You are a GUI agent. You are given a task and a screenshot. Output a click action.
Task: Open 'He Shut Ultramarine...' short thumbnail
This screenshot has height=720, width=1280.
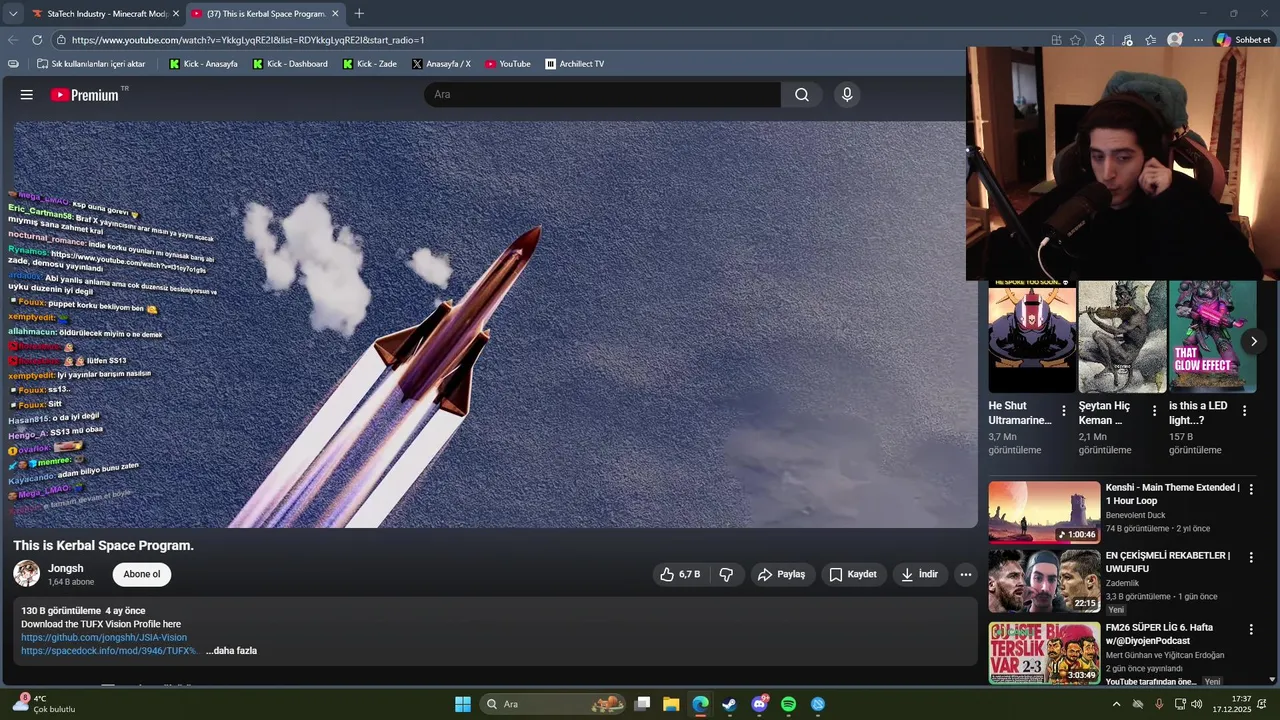click(1032, 337)
